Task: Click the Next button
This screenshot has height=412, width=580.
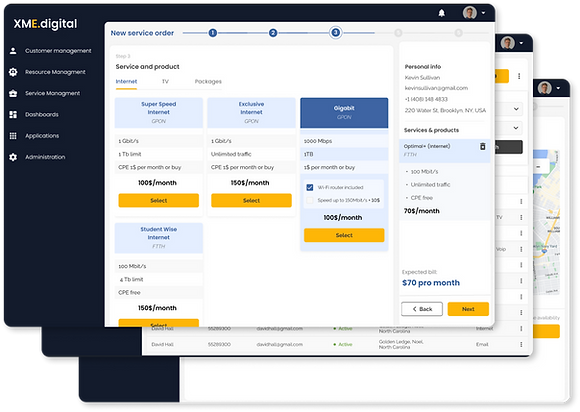Action: pos(468,309)
